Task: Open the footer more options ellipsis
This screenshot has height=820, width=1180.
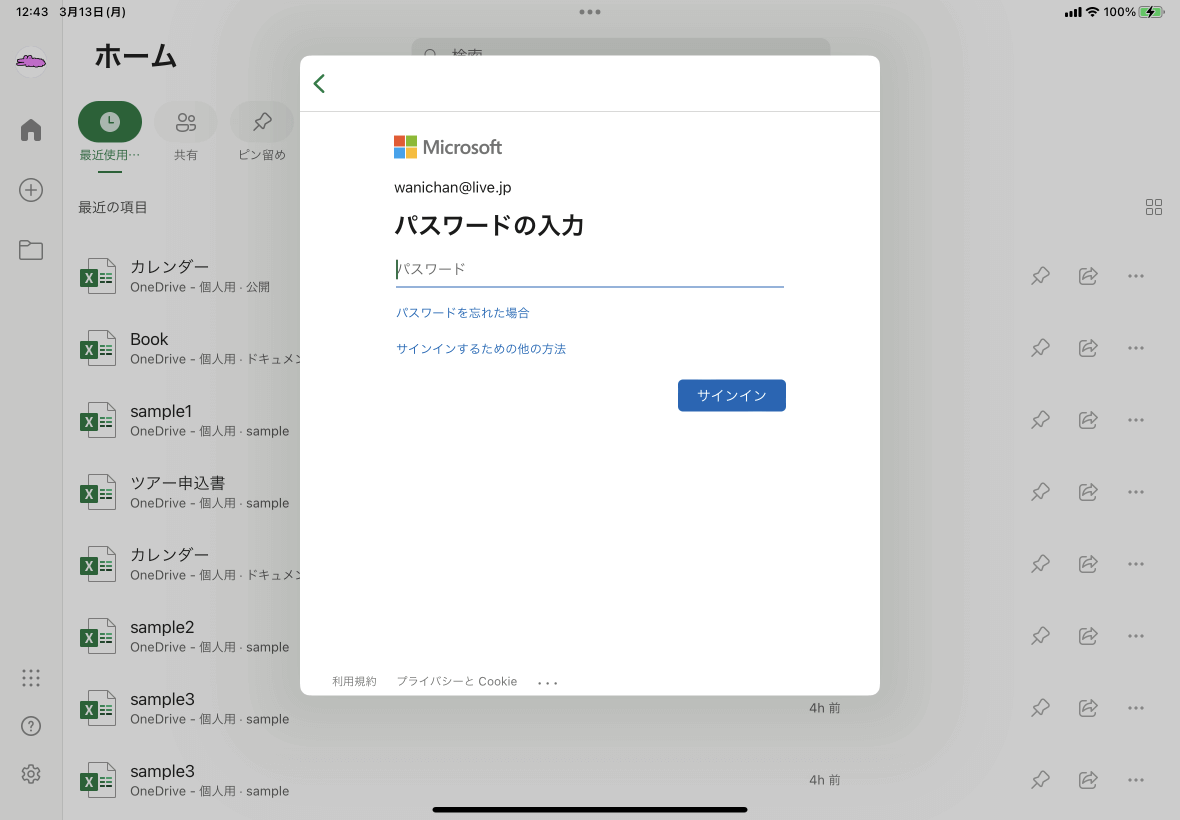Action: click(x=548, y=683)
